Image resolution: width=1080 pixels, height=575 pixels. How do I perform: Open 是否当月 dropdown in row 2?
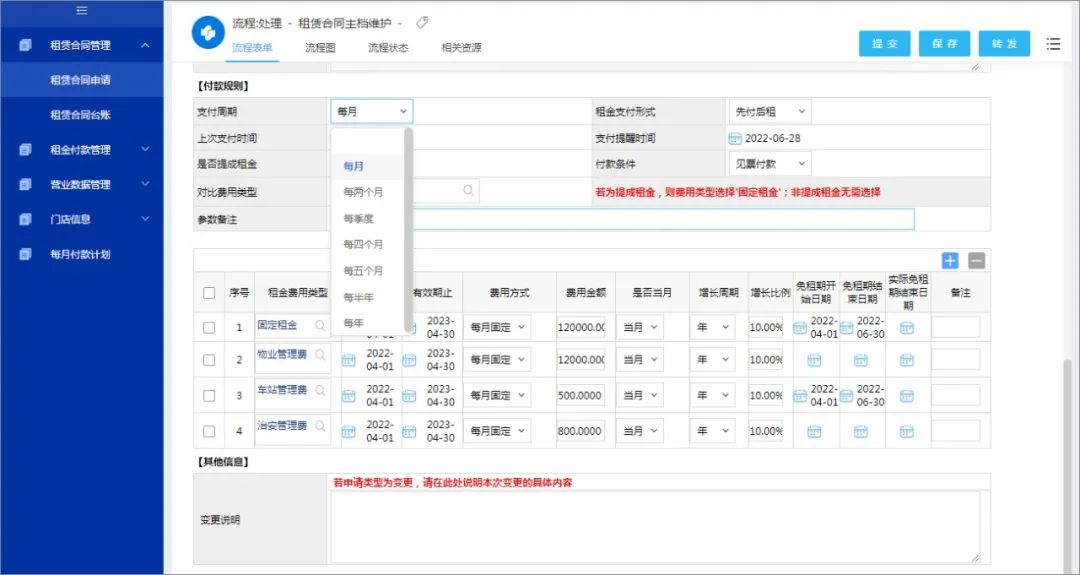tap(641, 360)
